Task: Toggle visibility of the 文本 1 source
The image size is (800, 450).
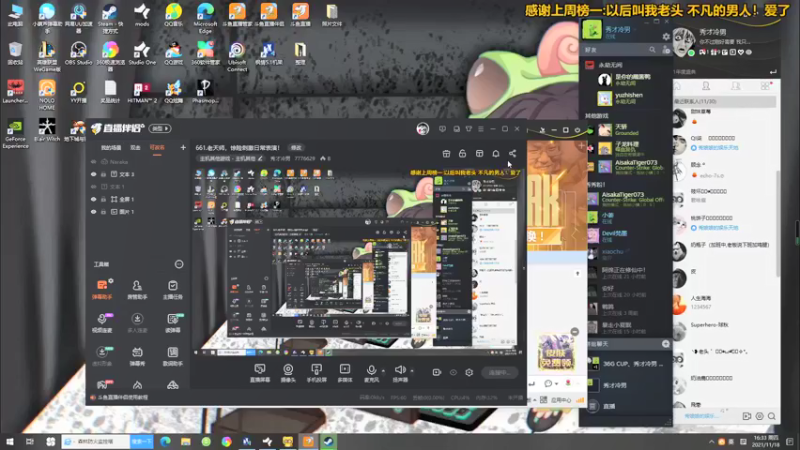Action: [93, 187]
